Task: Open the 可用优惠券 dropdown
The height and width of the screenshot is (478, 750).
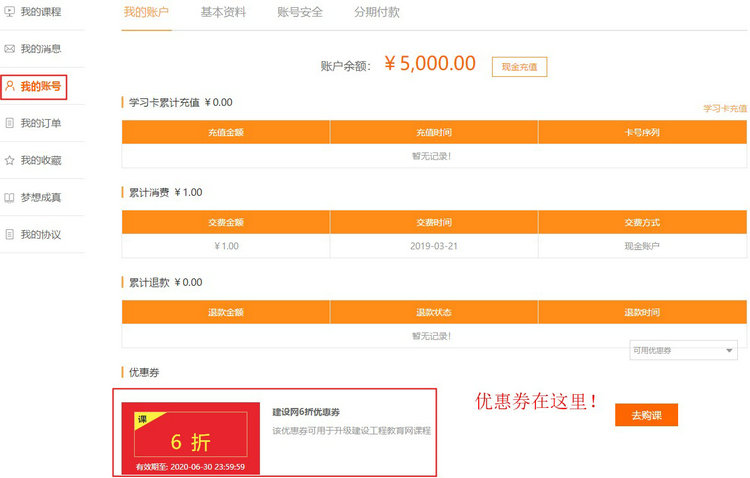Action: tap(684, 350)
